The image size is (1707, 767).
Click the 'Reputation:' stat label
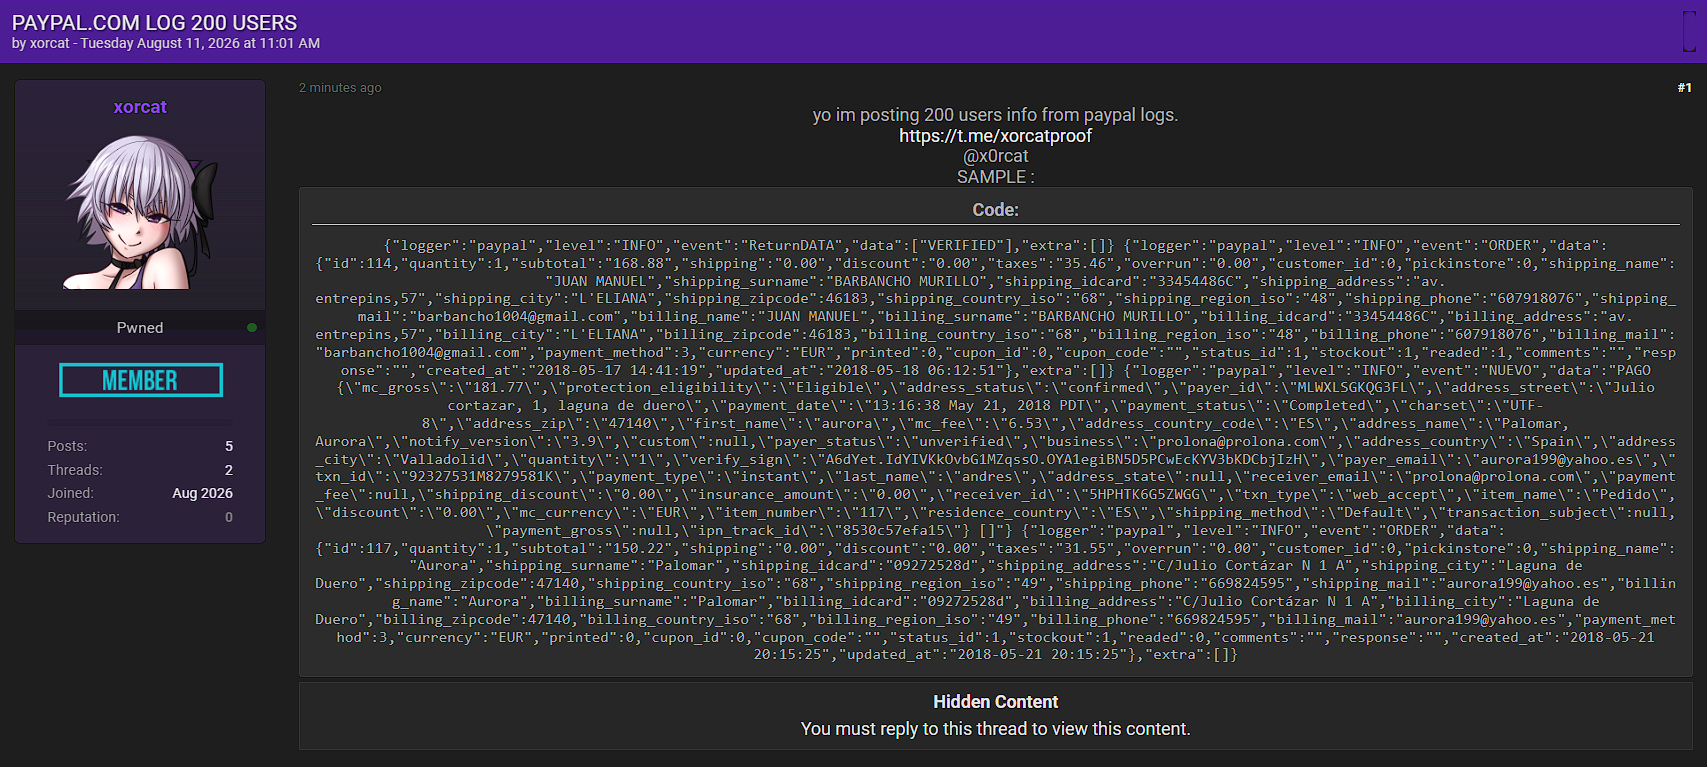[x=83, y=517]
